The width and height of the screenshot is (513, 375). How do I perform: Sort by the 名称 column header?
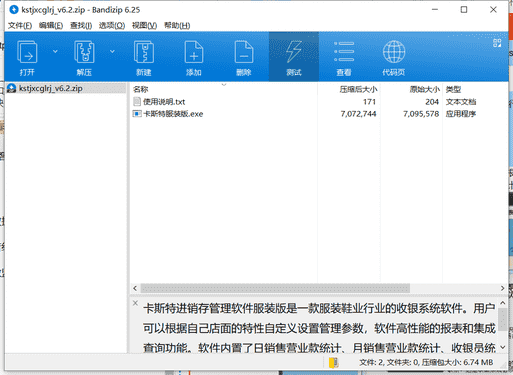point(140,89)
